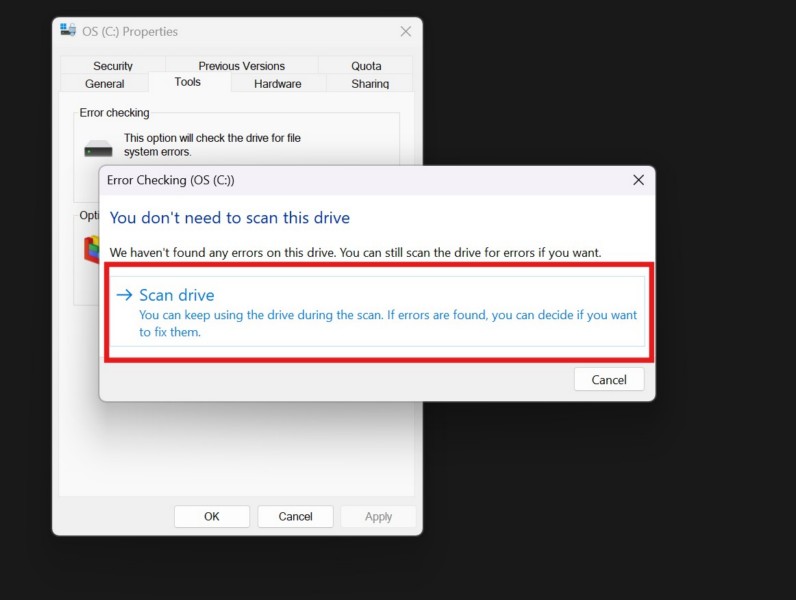Click the colorful defragment icon in Optimize section

91,250
